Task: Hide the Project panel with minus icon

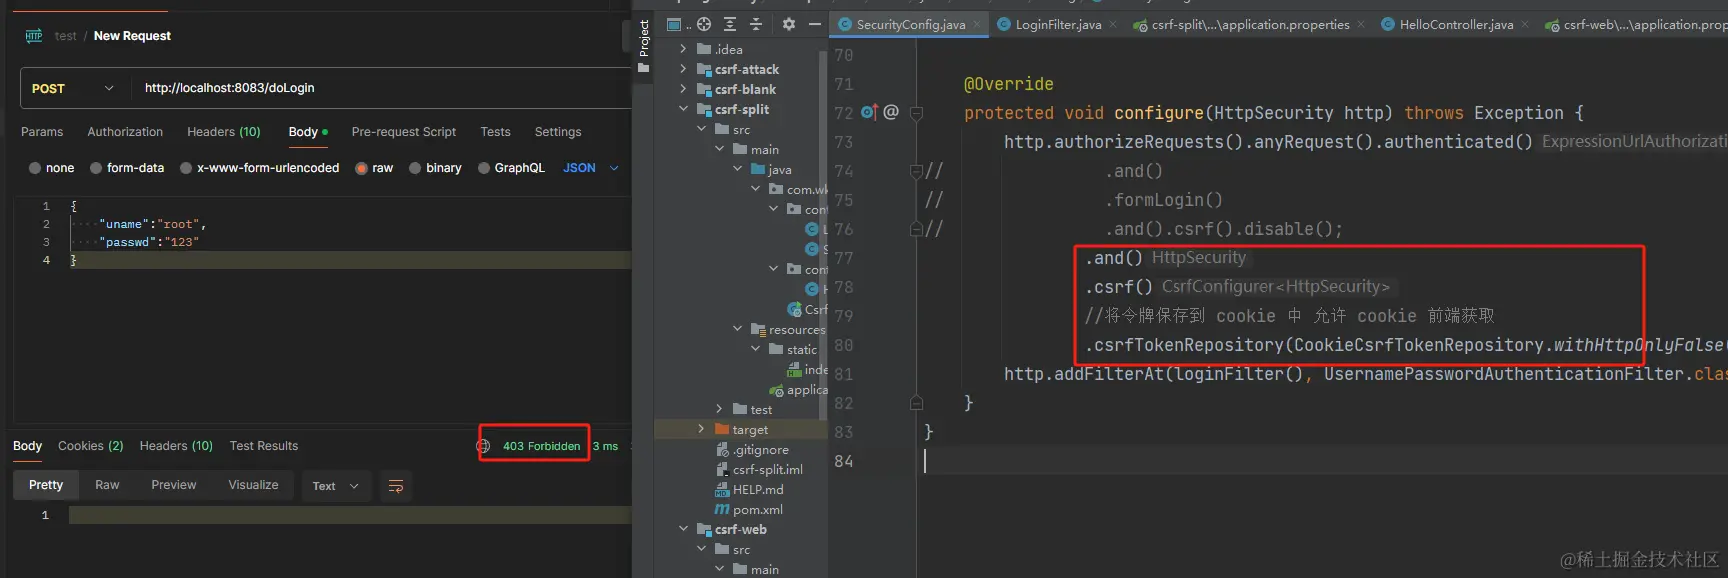Action: point(815,24)
